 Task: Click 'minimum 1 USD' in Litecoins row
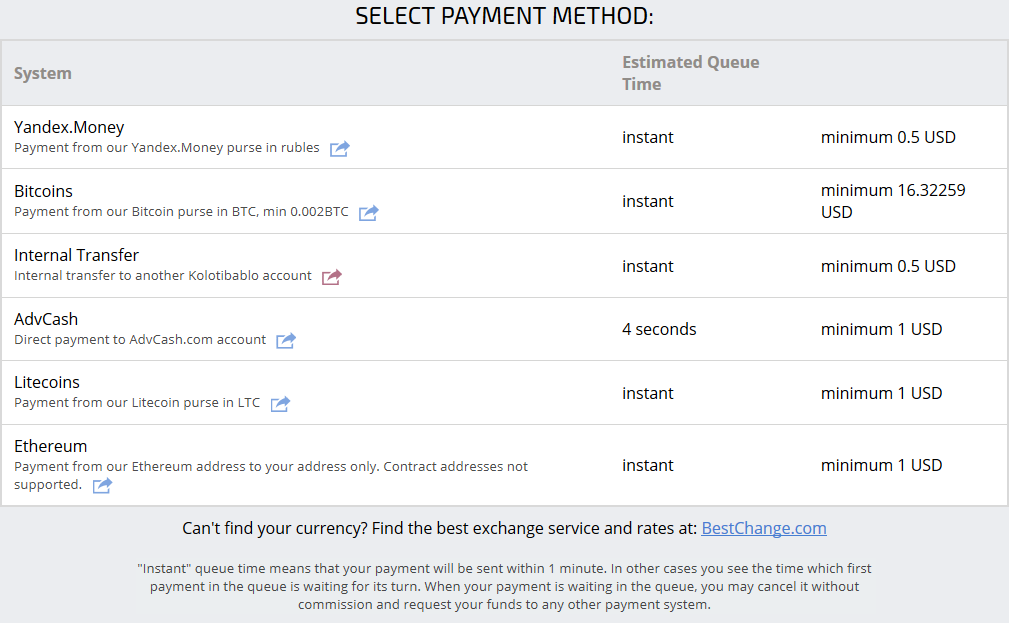(x=882, y=393)
